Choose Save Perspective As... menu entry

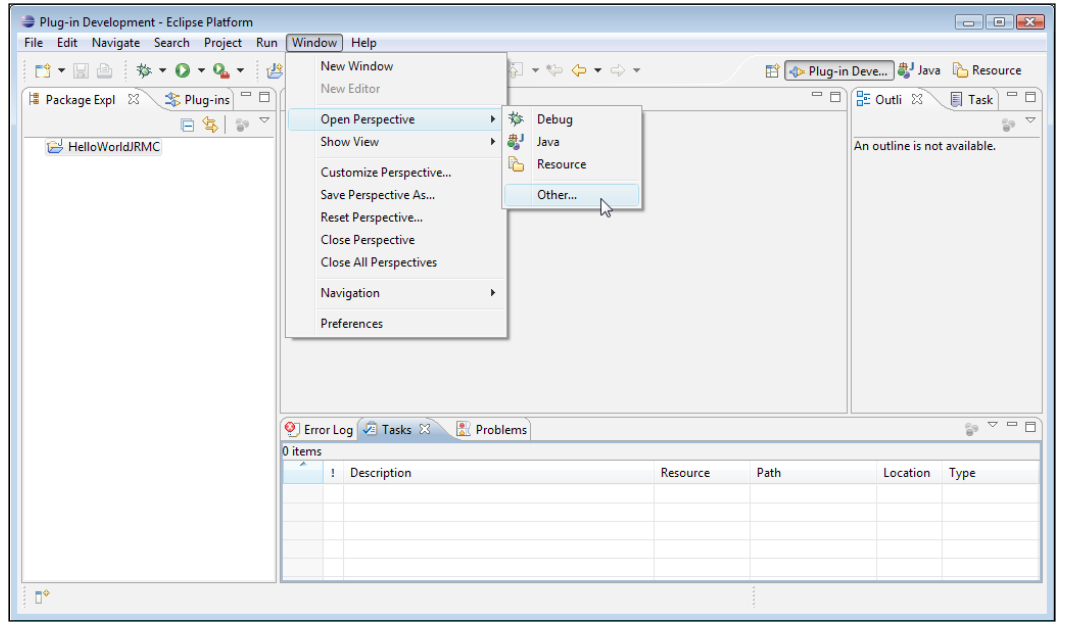[x=397, y=195]
